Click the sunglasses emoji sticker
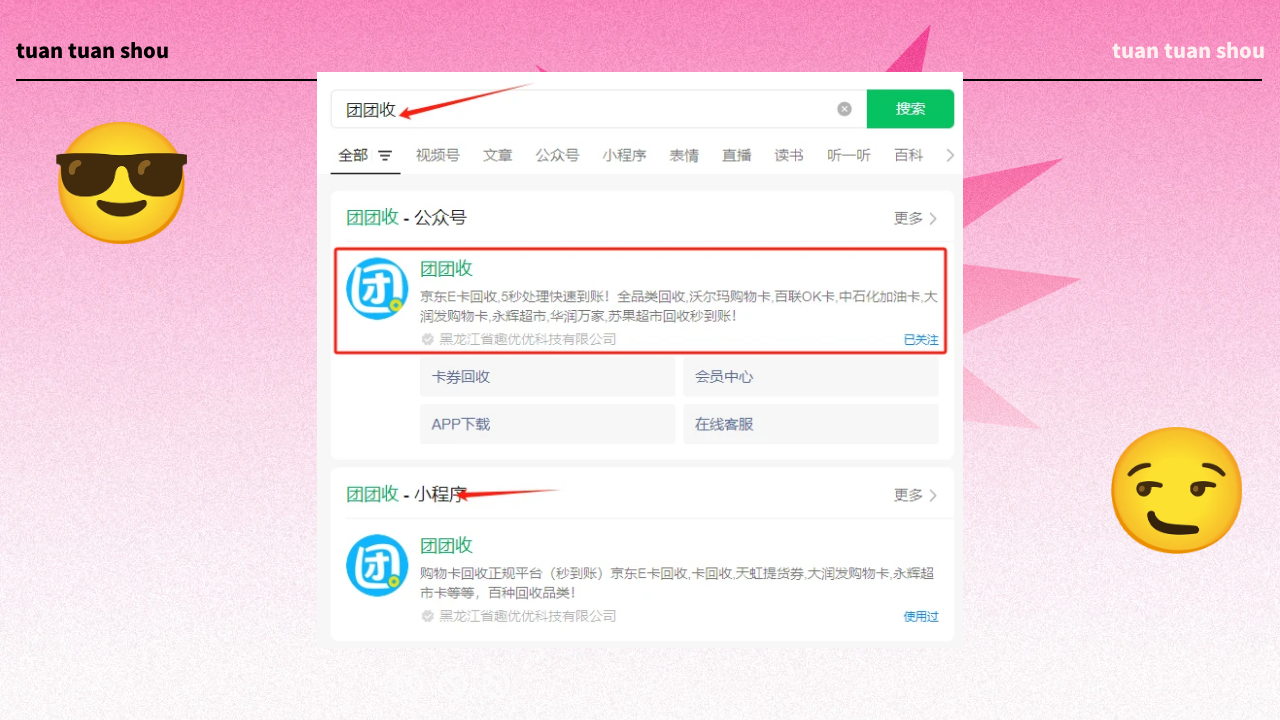The height and width of the screenshot is (720, 1280). click(x=121, y=181)
